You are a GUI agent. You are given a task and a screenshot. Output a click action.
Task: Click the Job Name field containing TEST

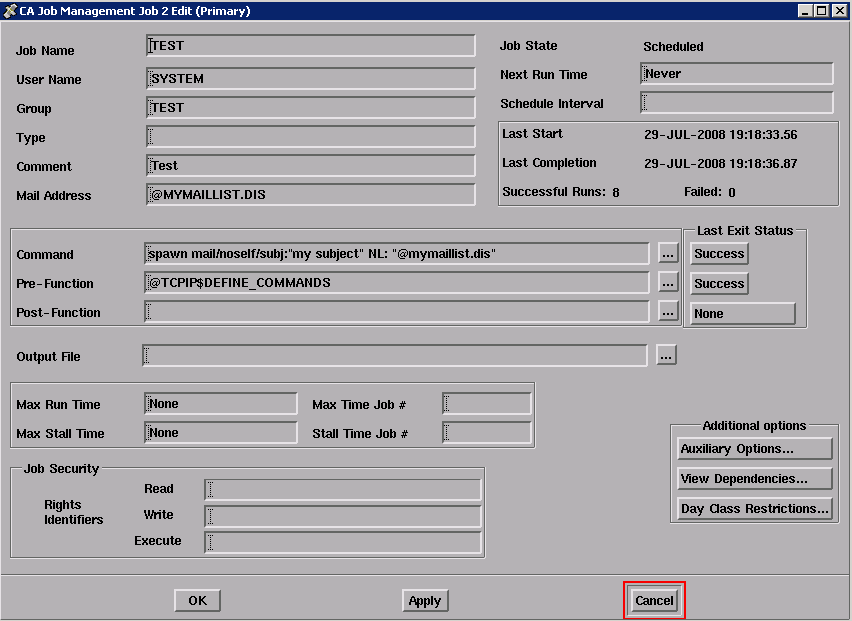310,45
